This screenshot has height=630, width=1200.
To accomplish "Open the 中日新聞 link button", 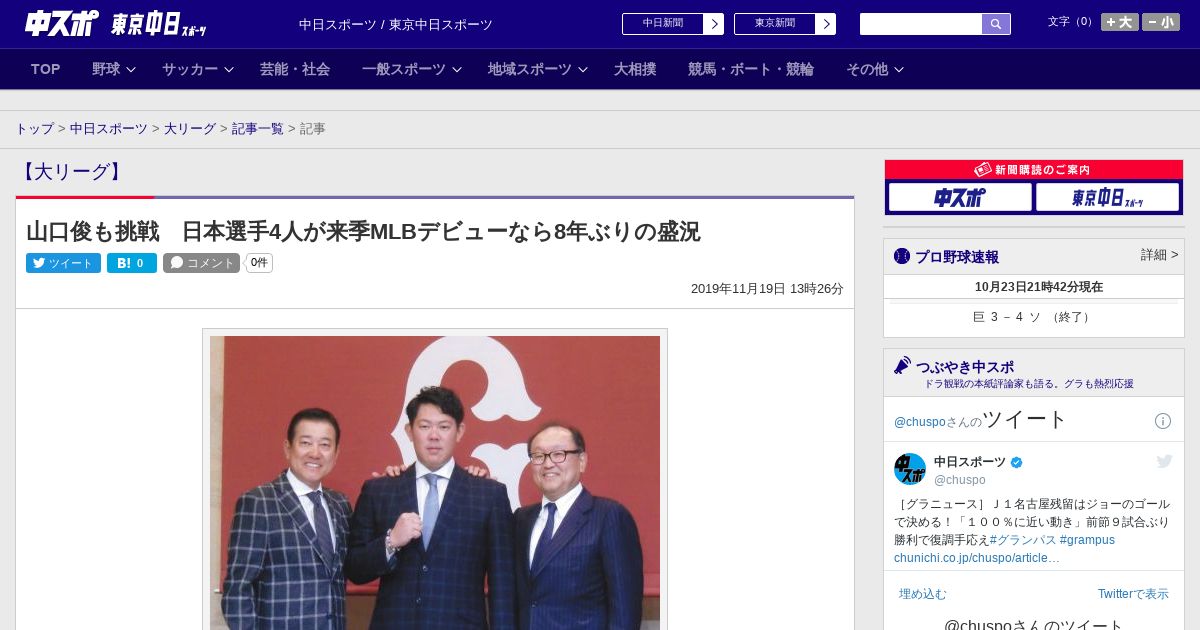I will coord(663,24).
